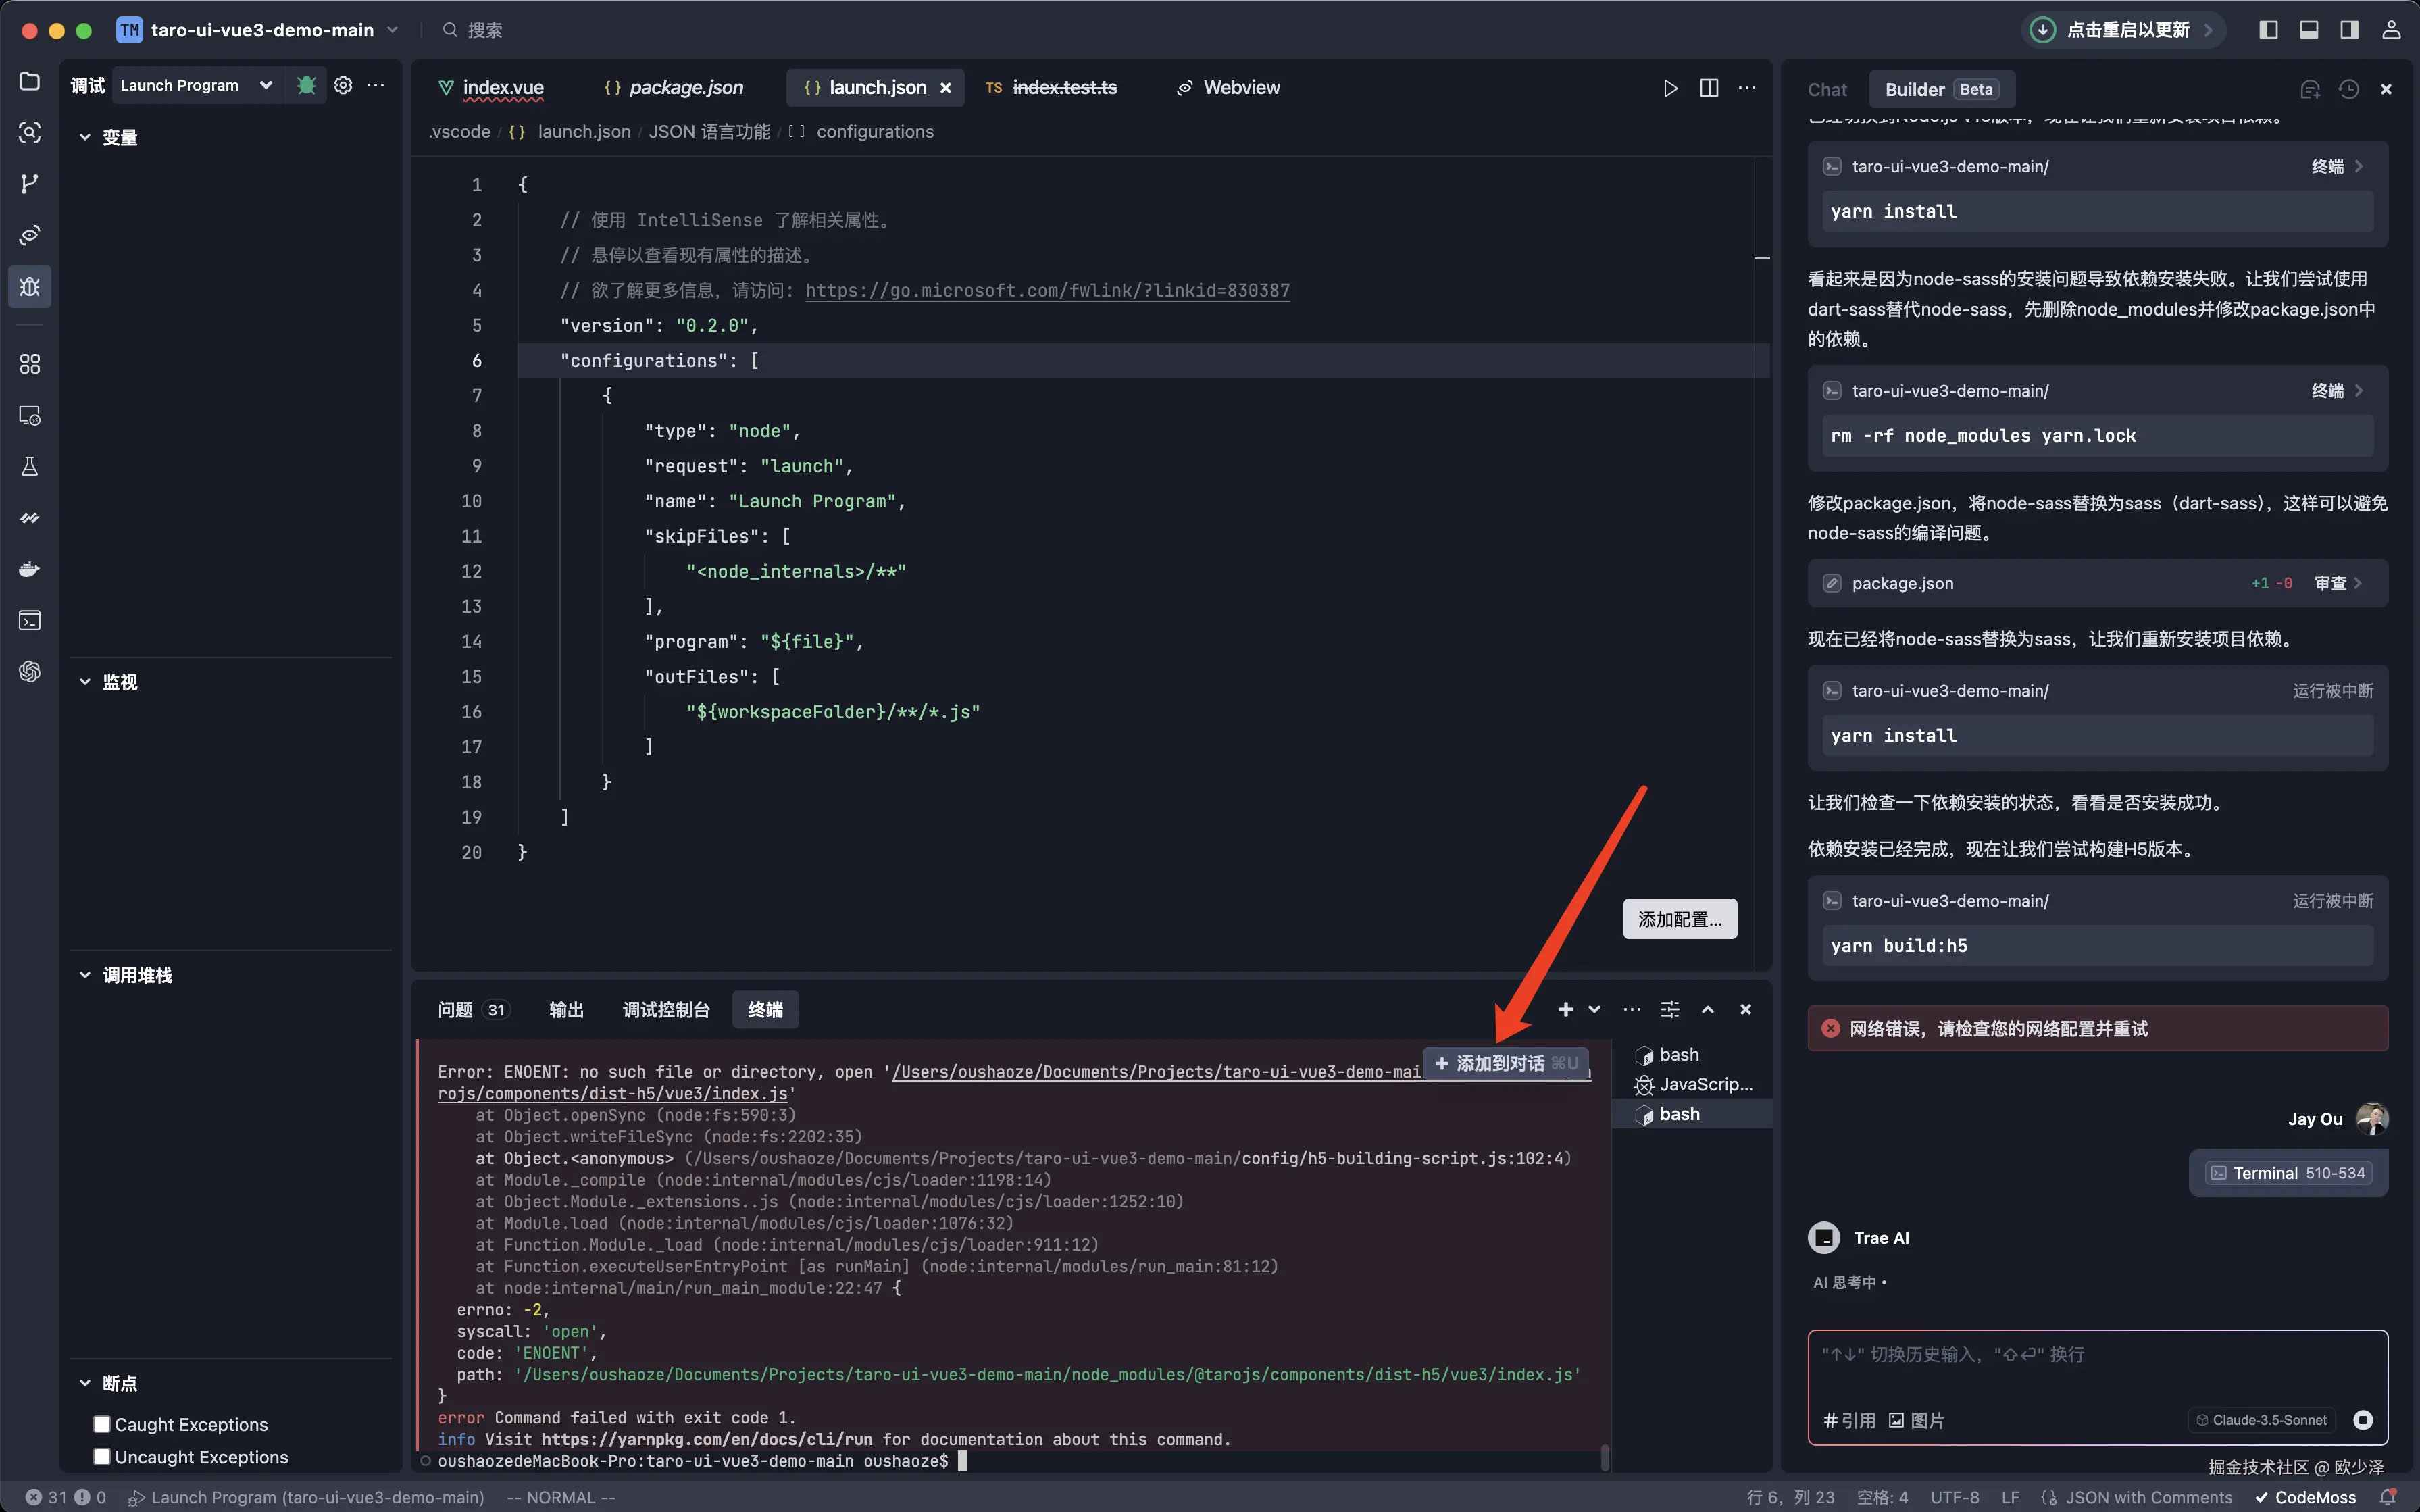
Task: Open the Source Control view in sidebar
Action: click(30, 184)
